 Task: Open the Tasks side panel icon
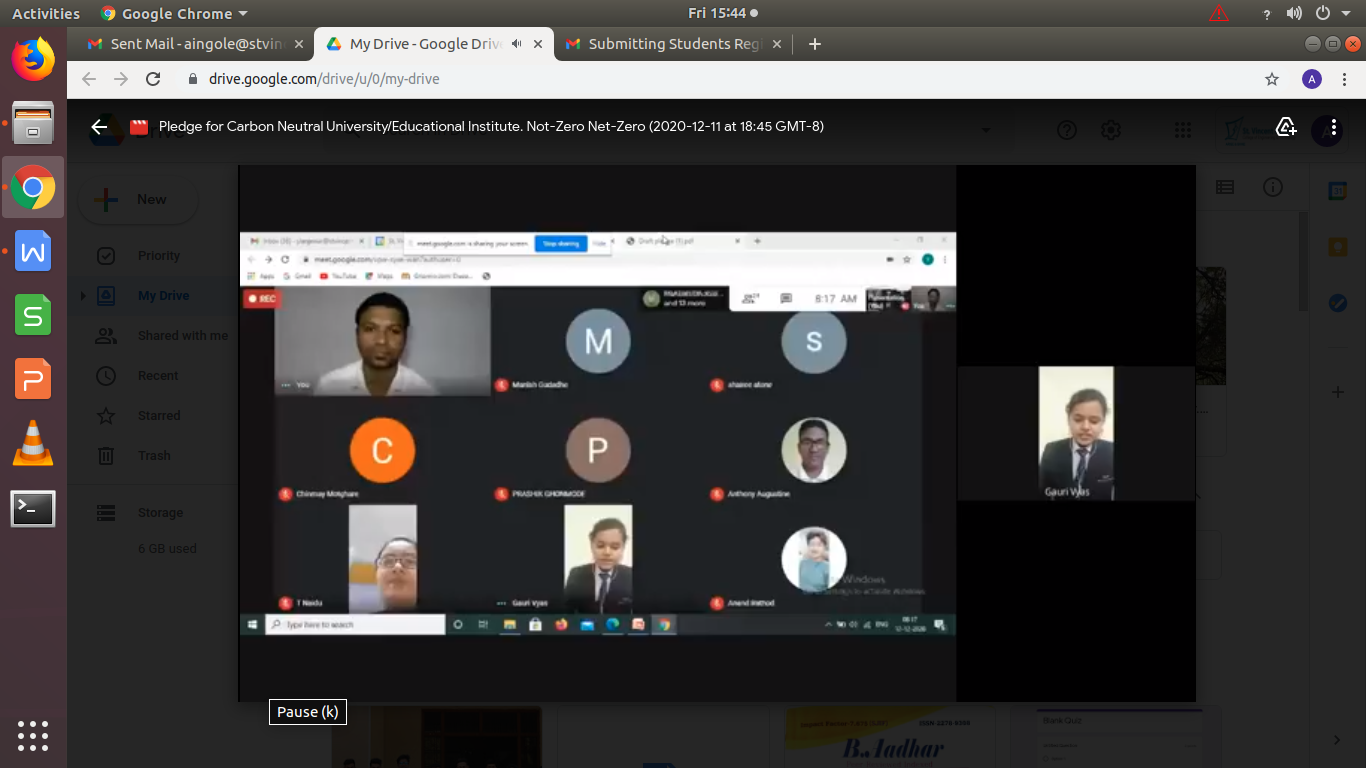1338,303
